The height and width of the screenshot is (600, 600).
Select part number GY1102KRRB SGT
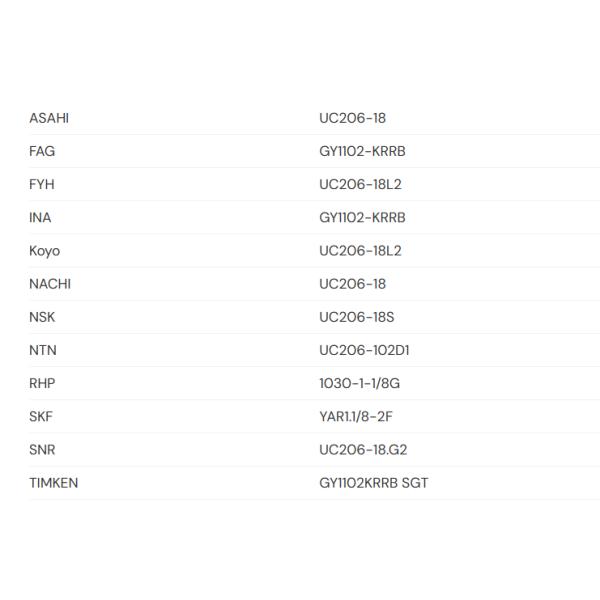(x=374, y=483)
